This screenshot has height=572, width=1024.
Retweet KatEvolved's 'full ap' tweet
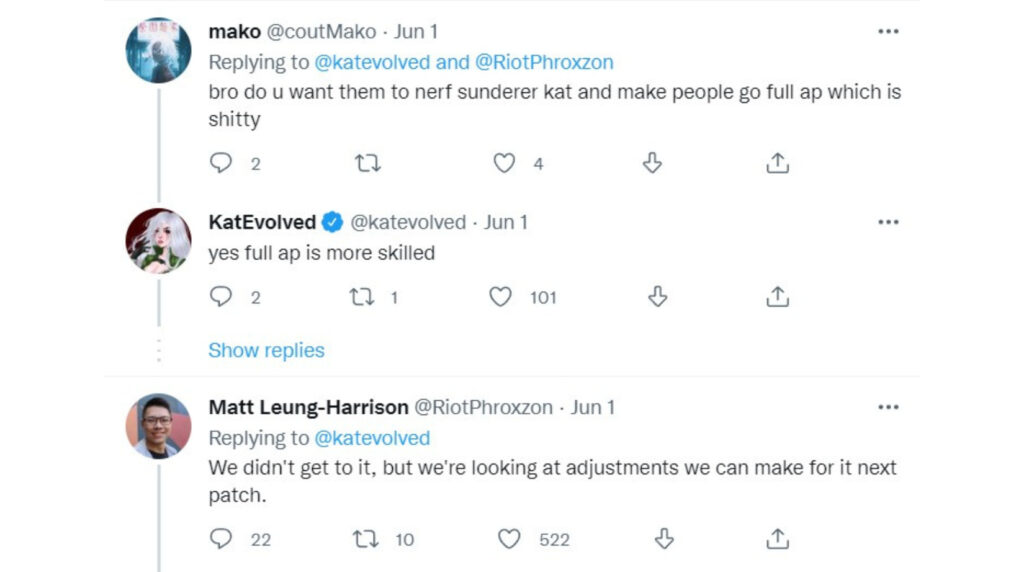[364, 297]
